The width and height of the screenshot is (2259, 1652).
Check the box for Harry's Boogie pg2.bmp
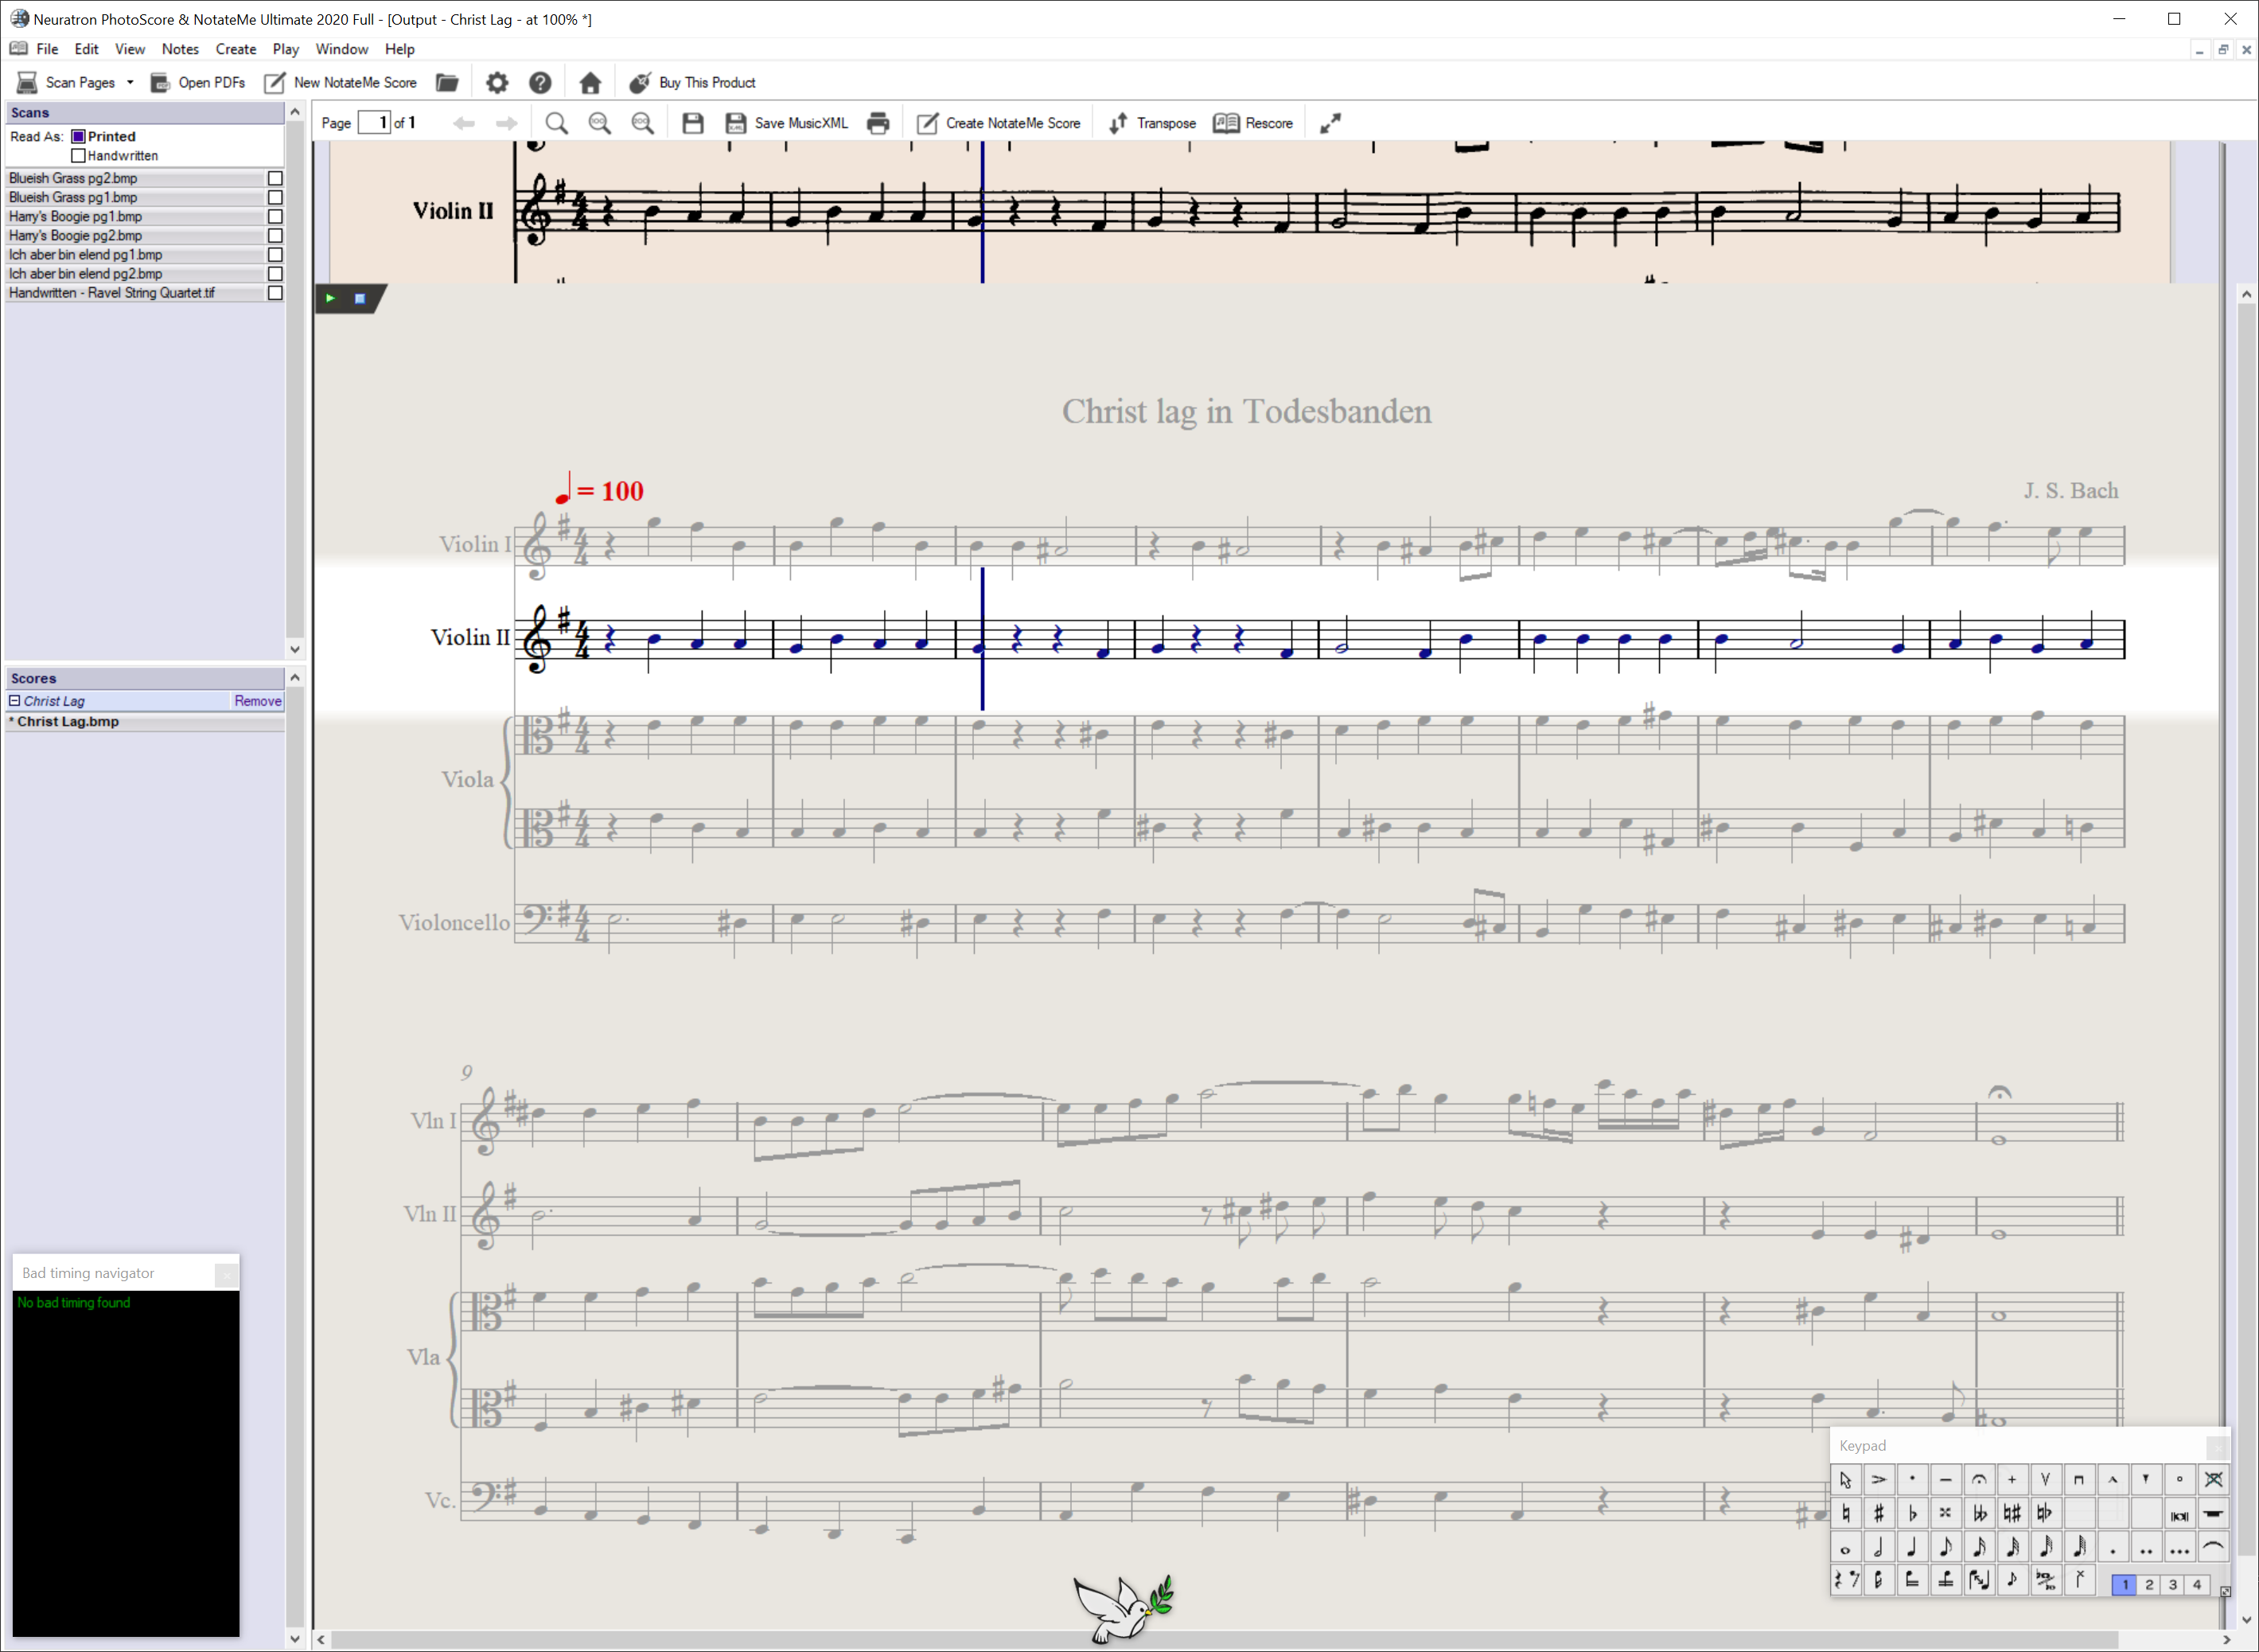(275, 235)
